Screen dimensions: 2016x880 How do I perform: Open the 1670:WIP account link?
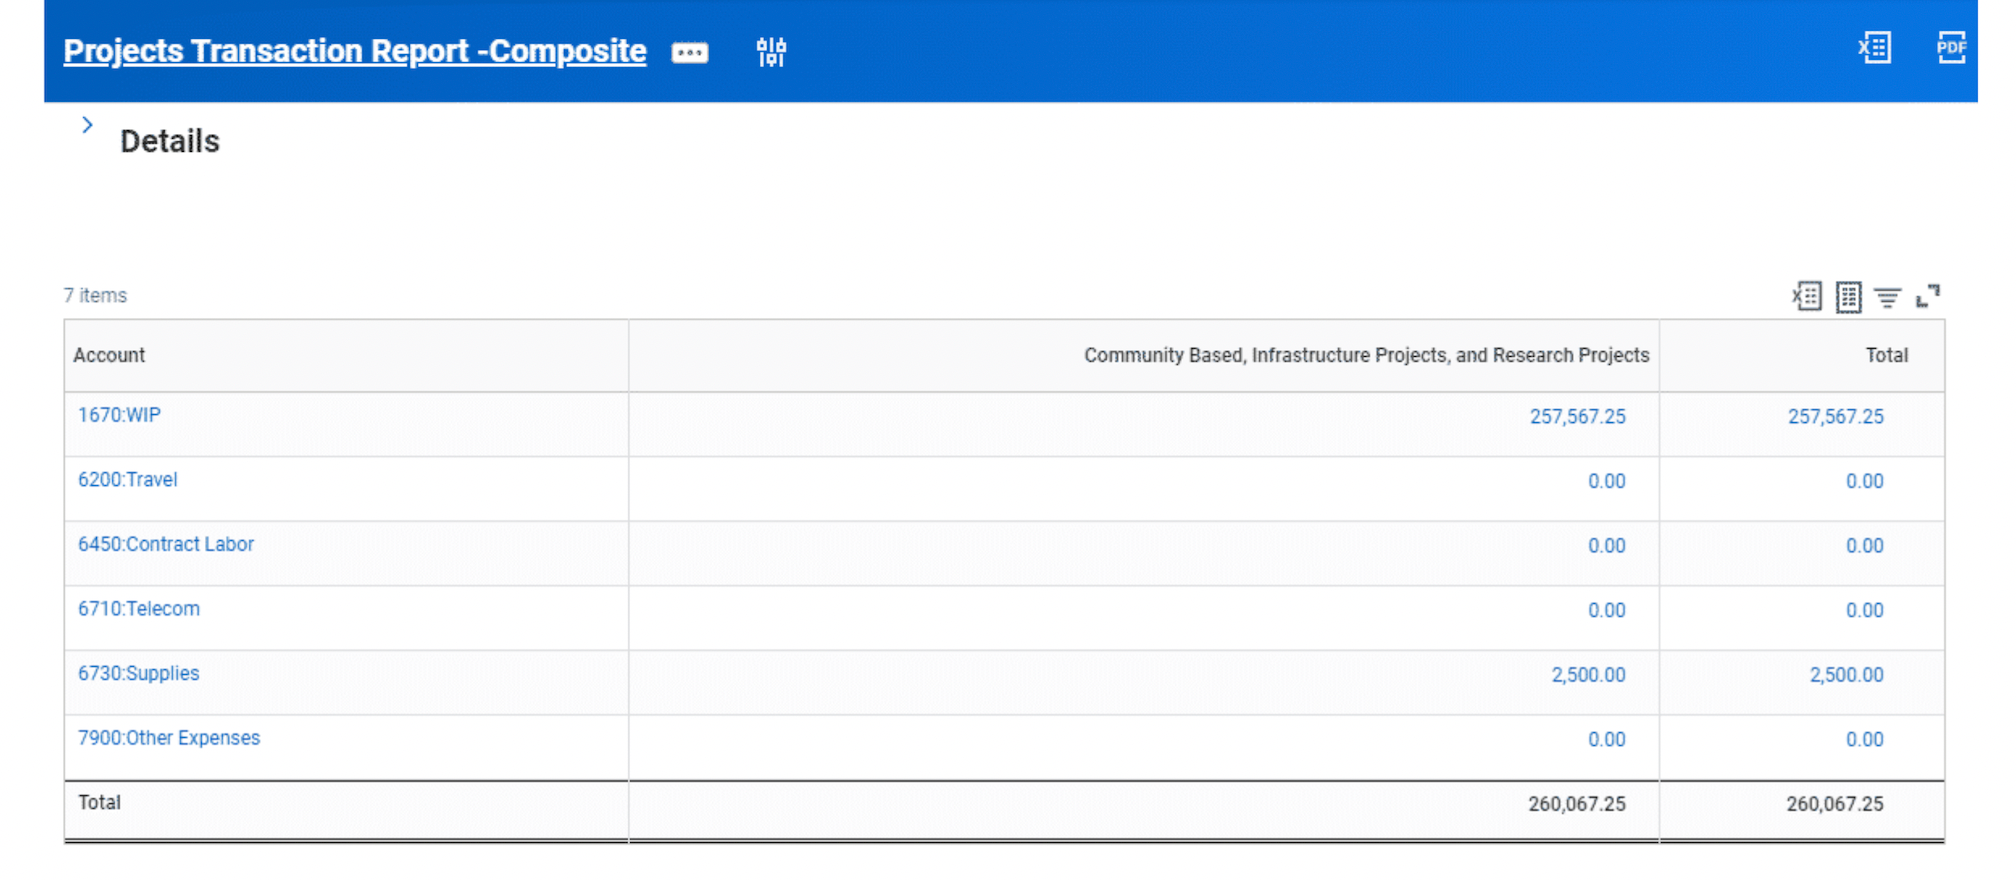(119, 415)
